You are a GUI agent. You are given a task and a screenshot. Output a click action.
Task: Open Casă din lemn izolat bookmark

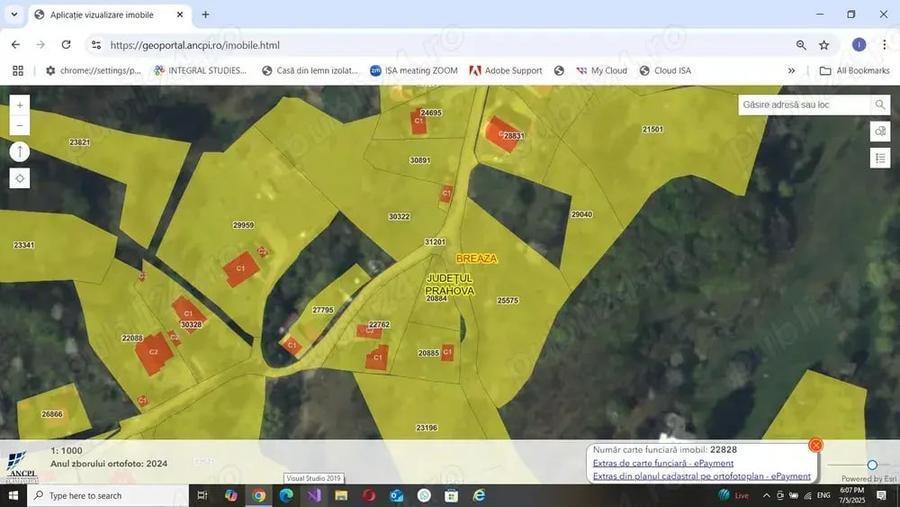pyautogui.click(x=309, y=71)
